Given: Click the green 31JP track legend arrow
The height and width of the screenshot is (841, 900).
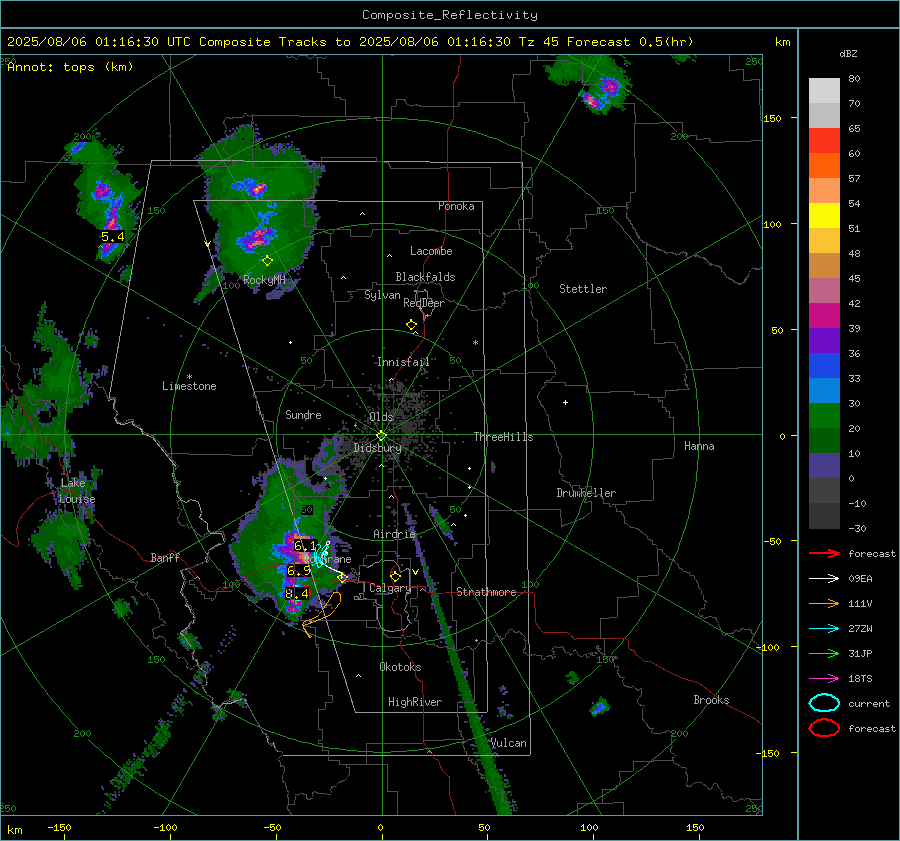Looking at the screenshot, I should (824, 653).
